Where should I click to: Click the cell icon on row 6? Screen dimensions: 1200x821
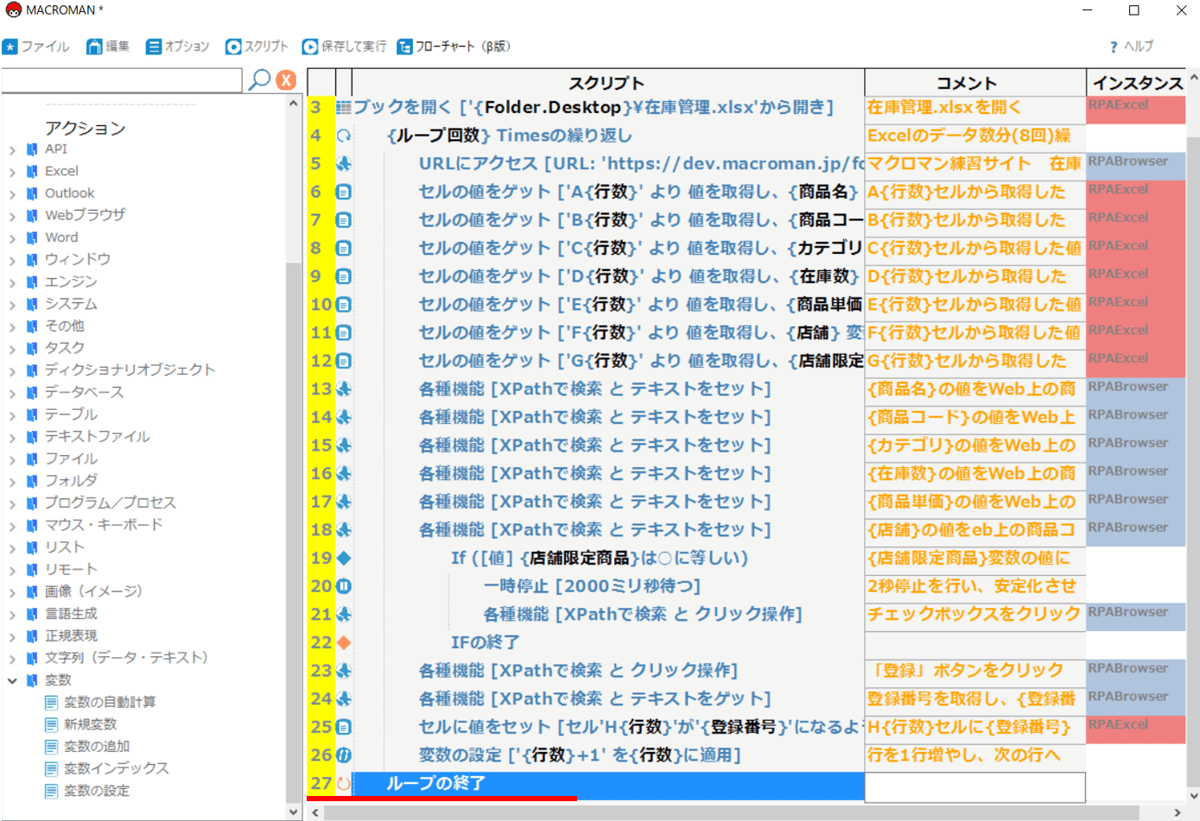coord(344,192)
